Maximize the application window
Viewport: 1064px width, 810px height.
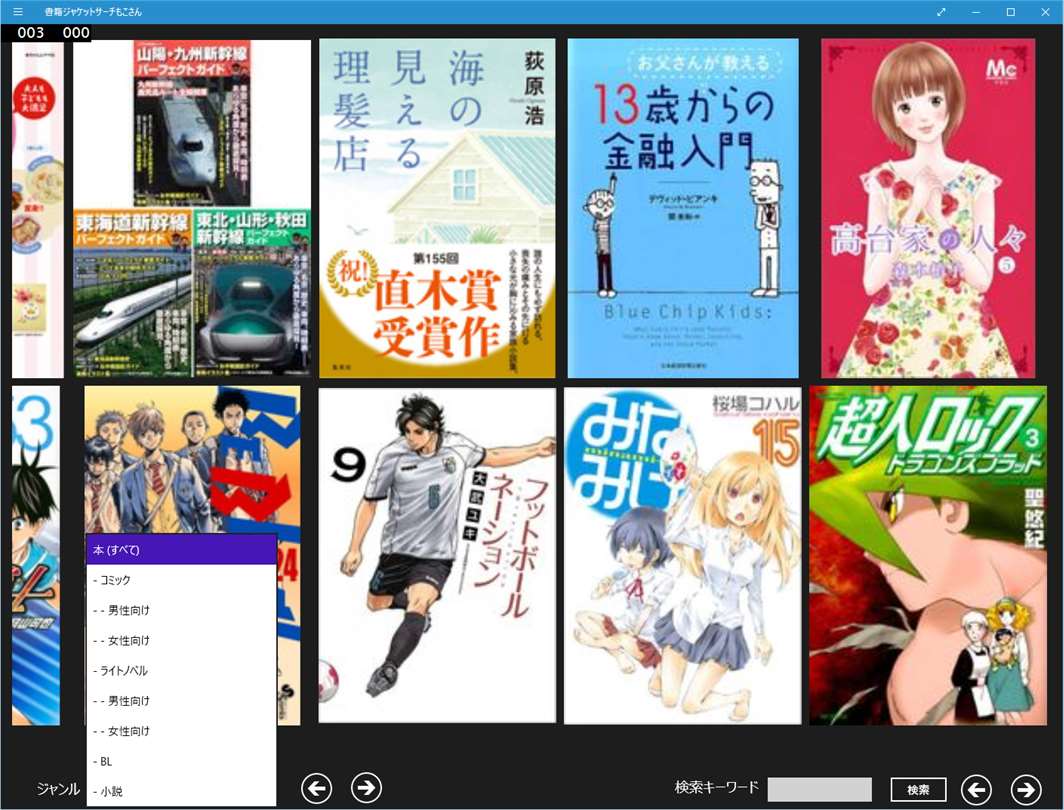click(x=1010, y=12)
